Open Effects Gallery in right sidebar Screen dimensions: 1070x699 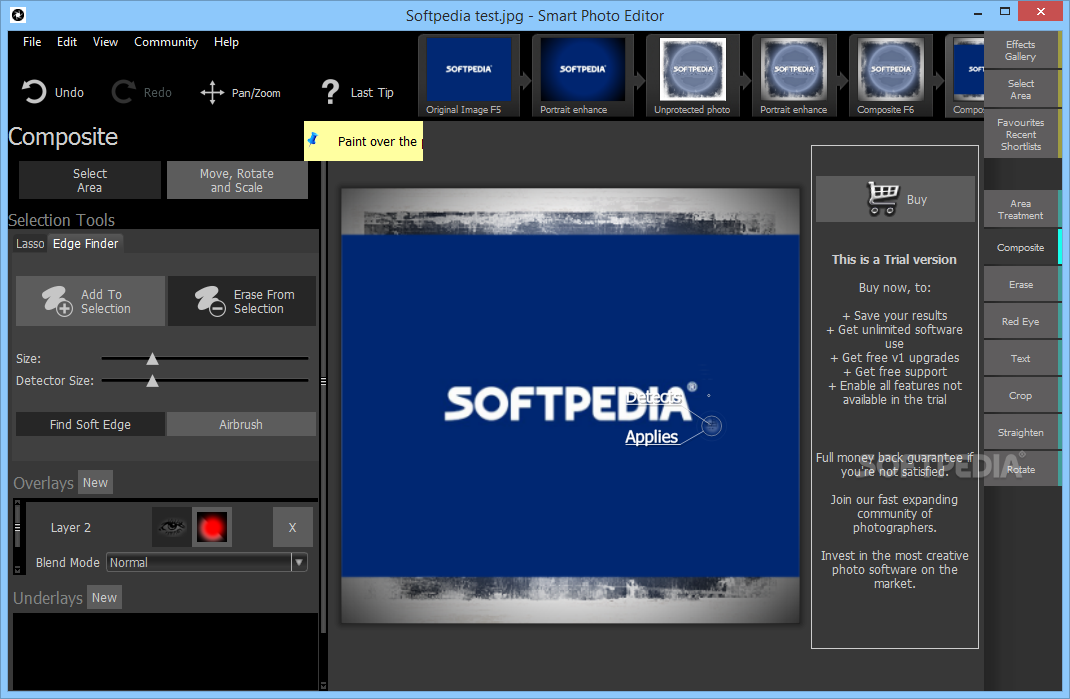(1020, 51)
